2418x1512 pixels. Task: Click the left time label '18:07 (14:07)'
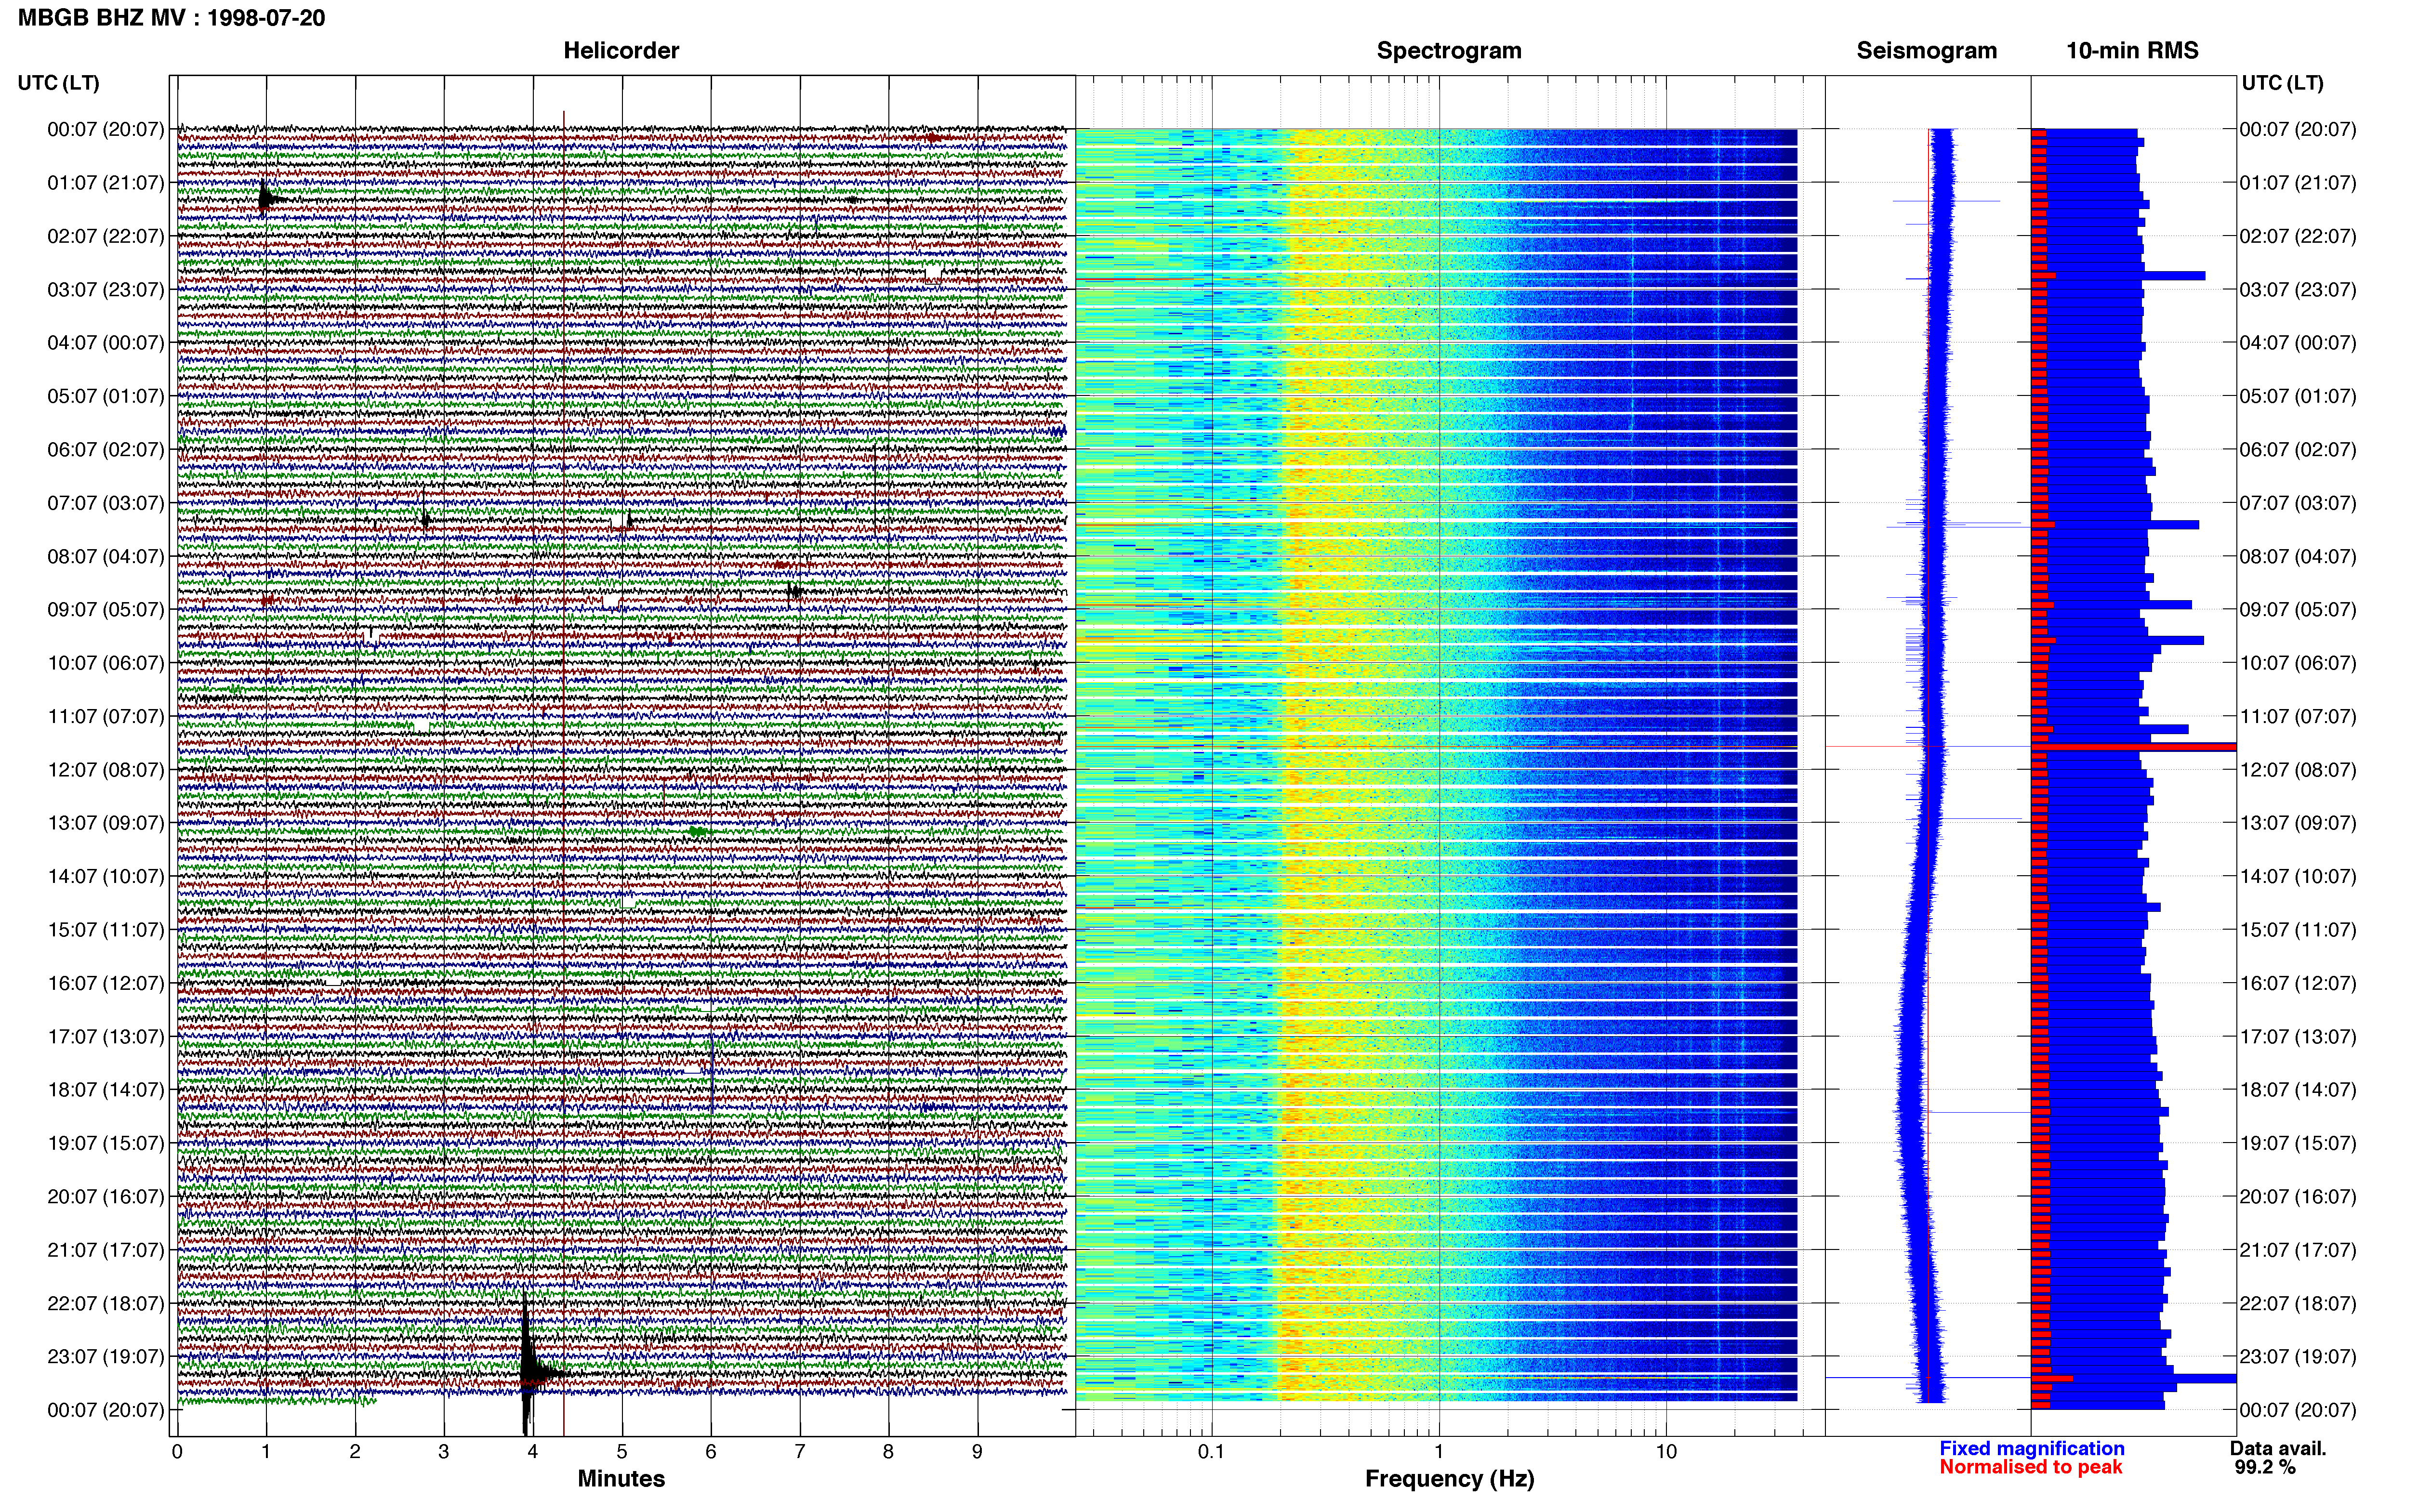click(x=106, y=1090)
